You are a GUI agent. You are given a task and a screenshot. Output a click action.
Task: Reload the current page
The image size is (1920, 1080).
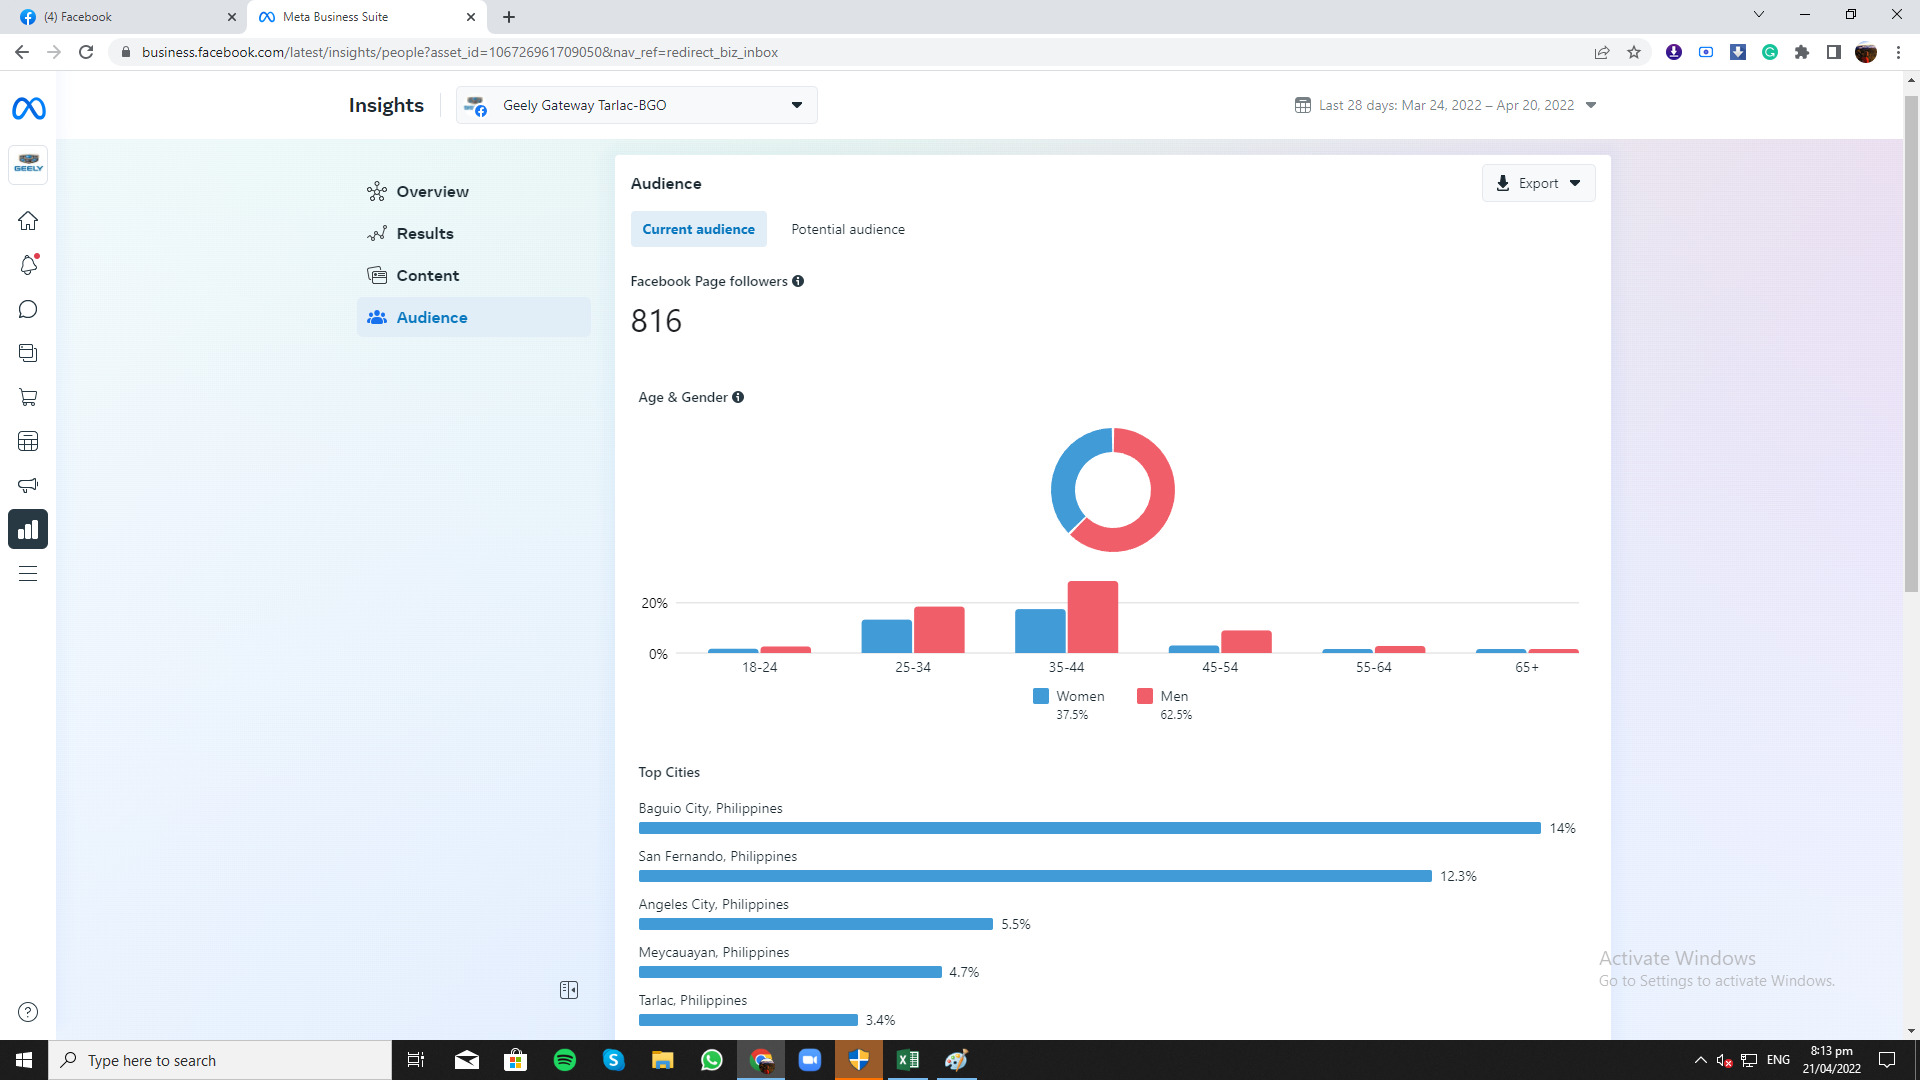[86, 52]
